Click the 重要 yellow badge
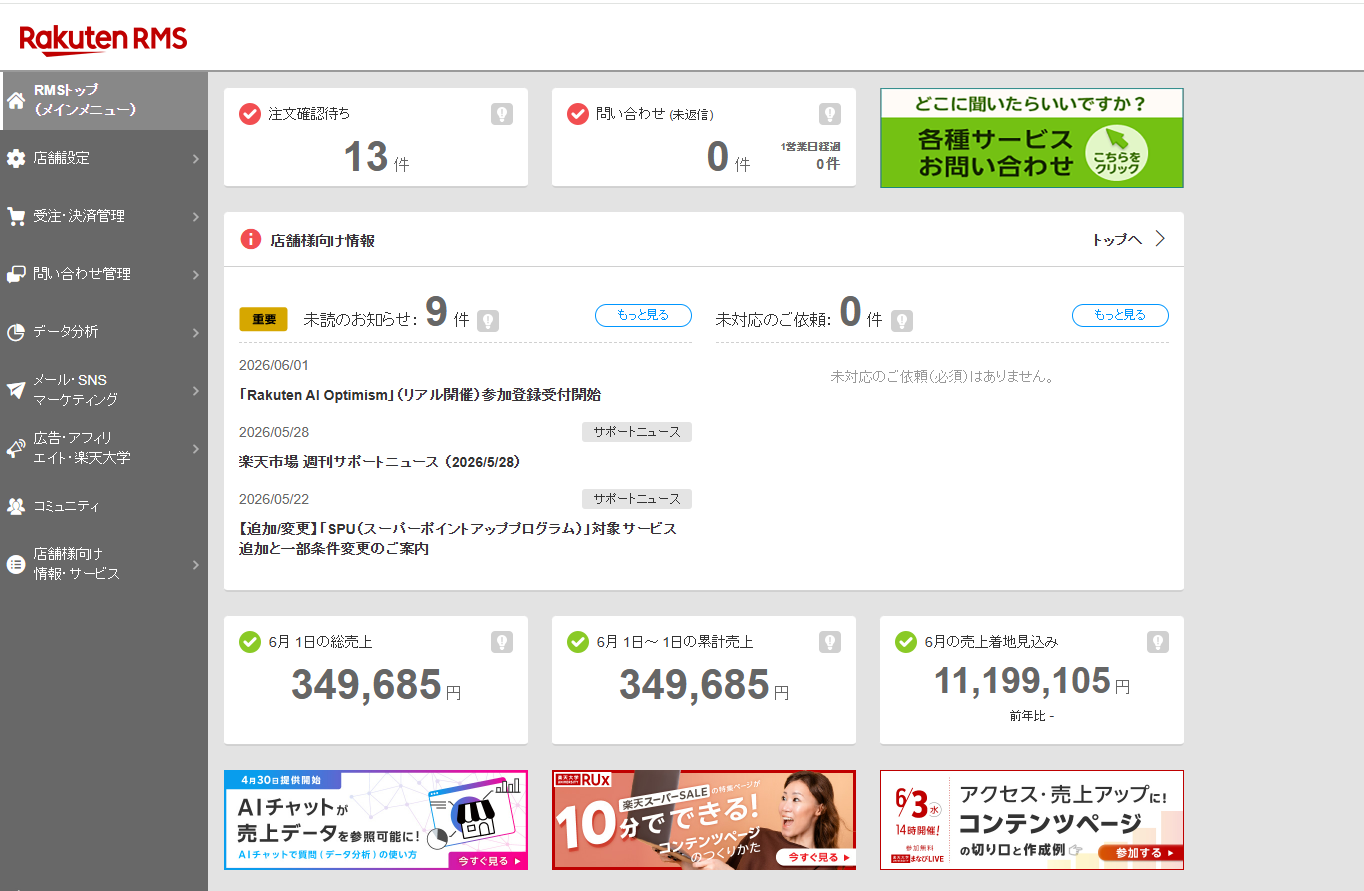 click(263, 319)
